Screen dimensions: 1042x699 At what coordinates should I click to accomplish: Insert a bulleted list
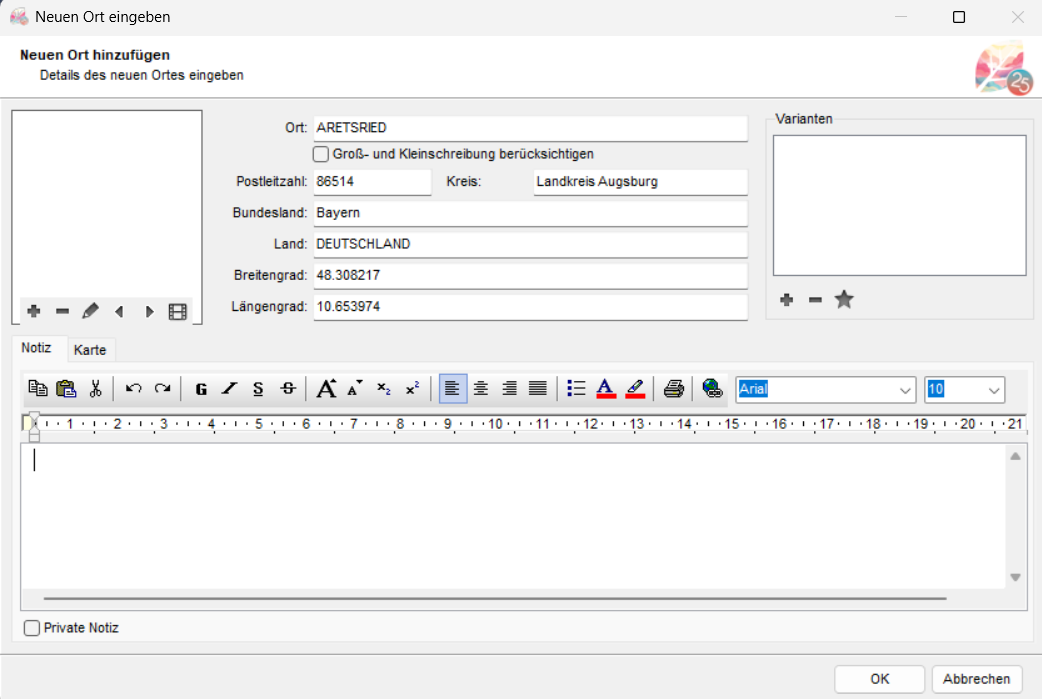coord(576,388)
